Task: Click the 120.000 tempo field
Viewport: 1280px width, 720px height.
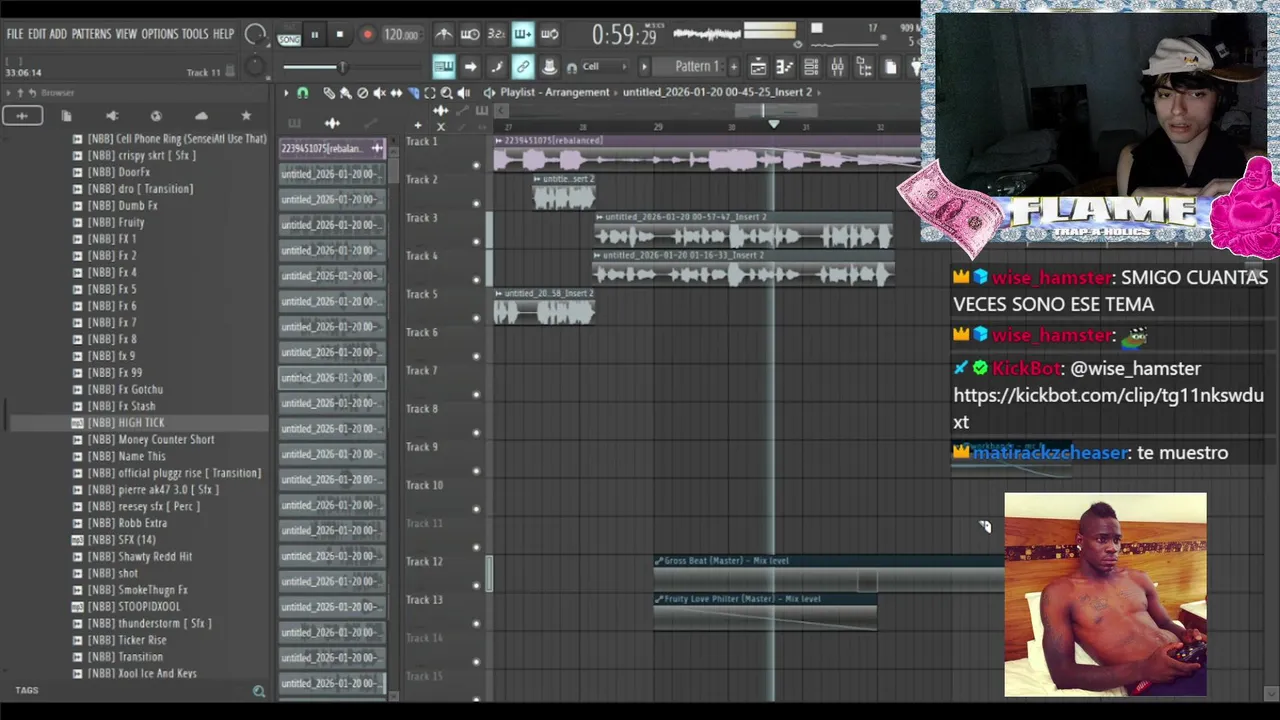Action: coord(401,35)
